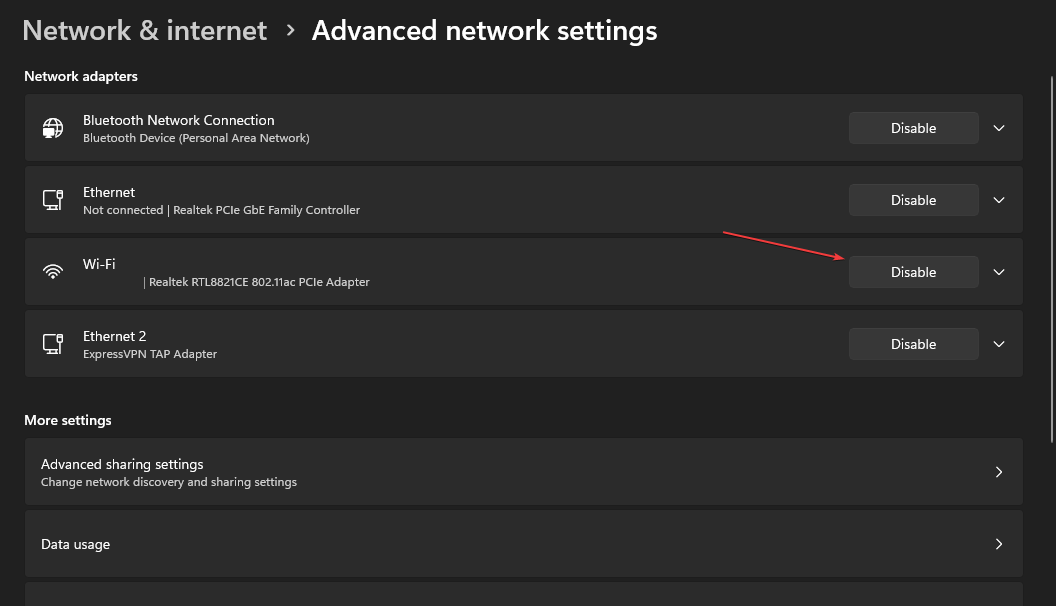Click the Ethernet adapter icon
The image size is (1056, 606).
click(x=52, y=200)
